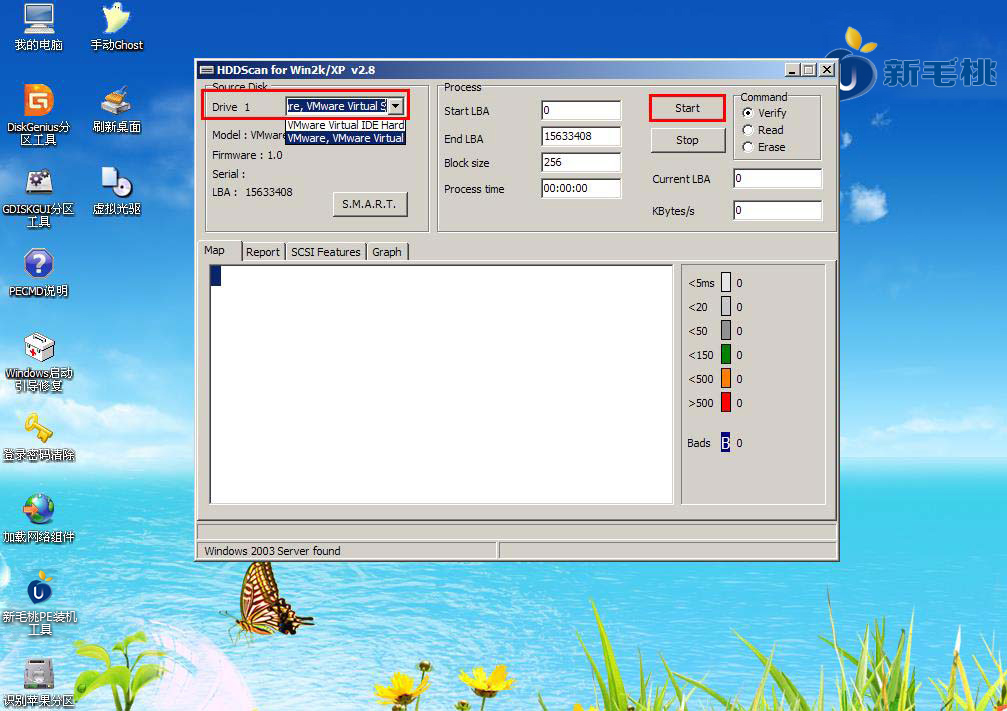1007x711 pixels.
Task: Open 登录密码清除 key icon
Action: pyautogui.click(x=39, y=437)
